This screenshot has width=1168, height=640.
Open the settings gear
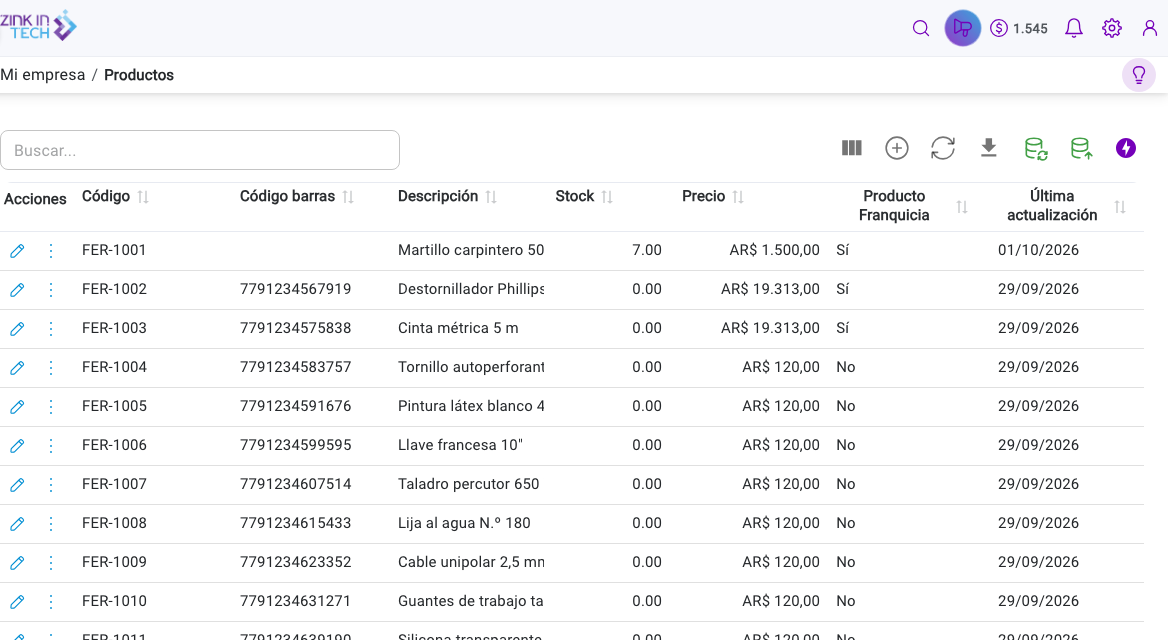pos(1111,28)
